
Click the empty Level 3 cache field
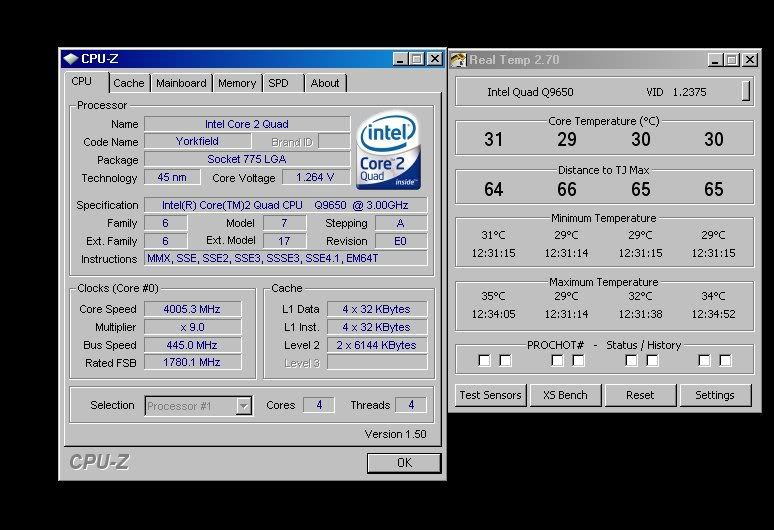[x=377, y=363]
